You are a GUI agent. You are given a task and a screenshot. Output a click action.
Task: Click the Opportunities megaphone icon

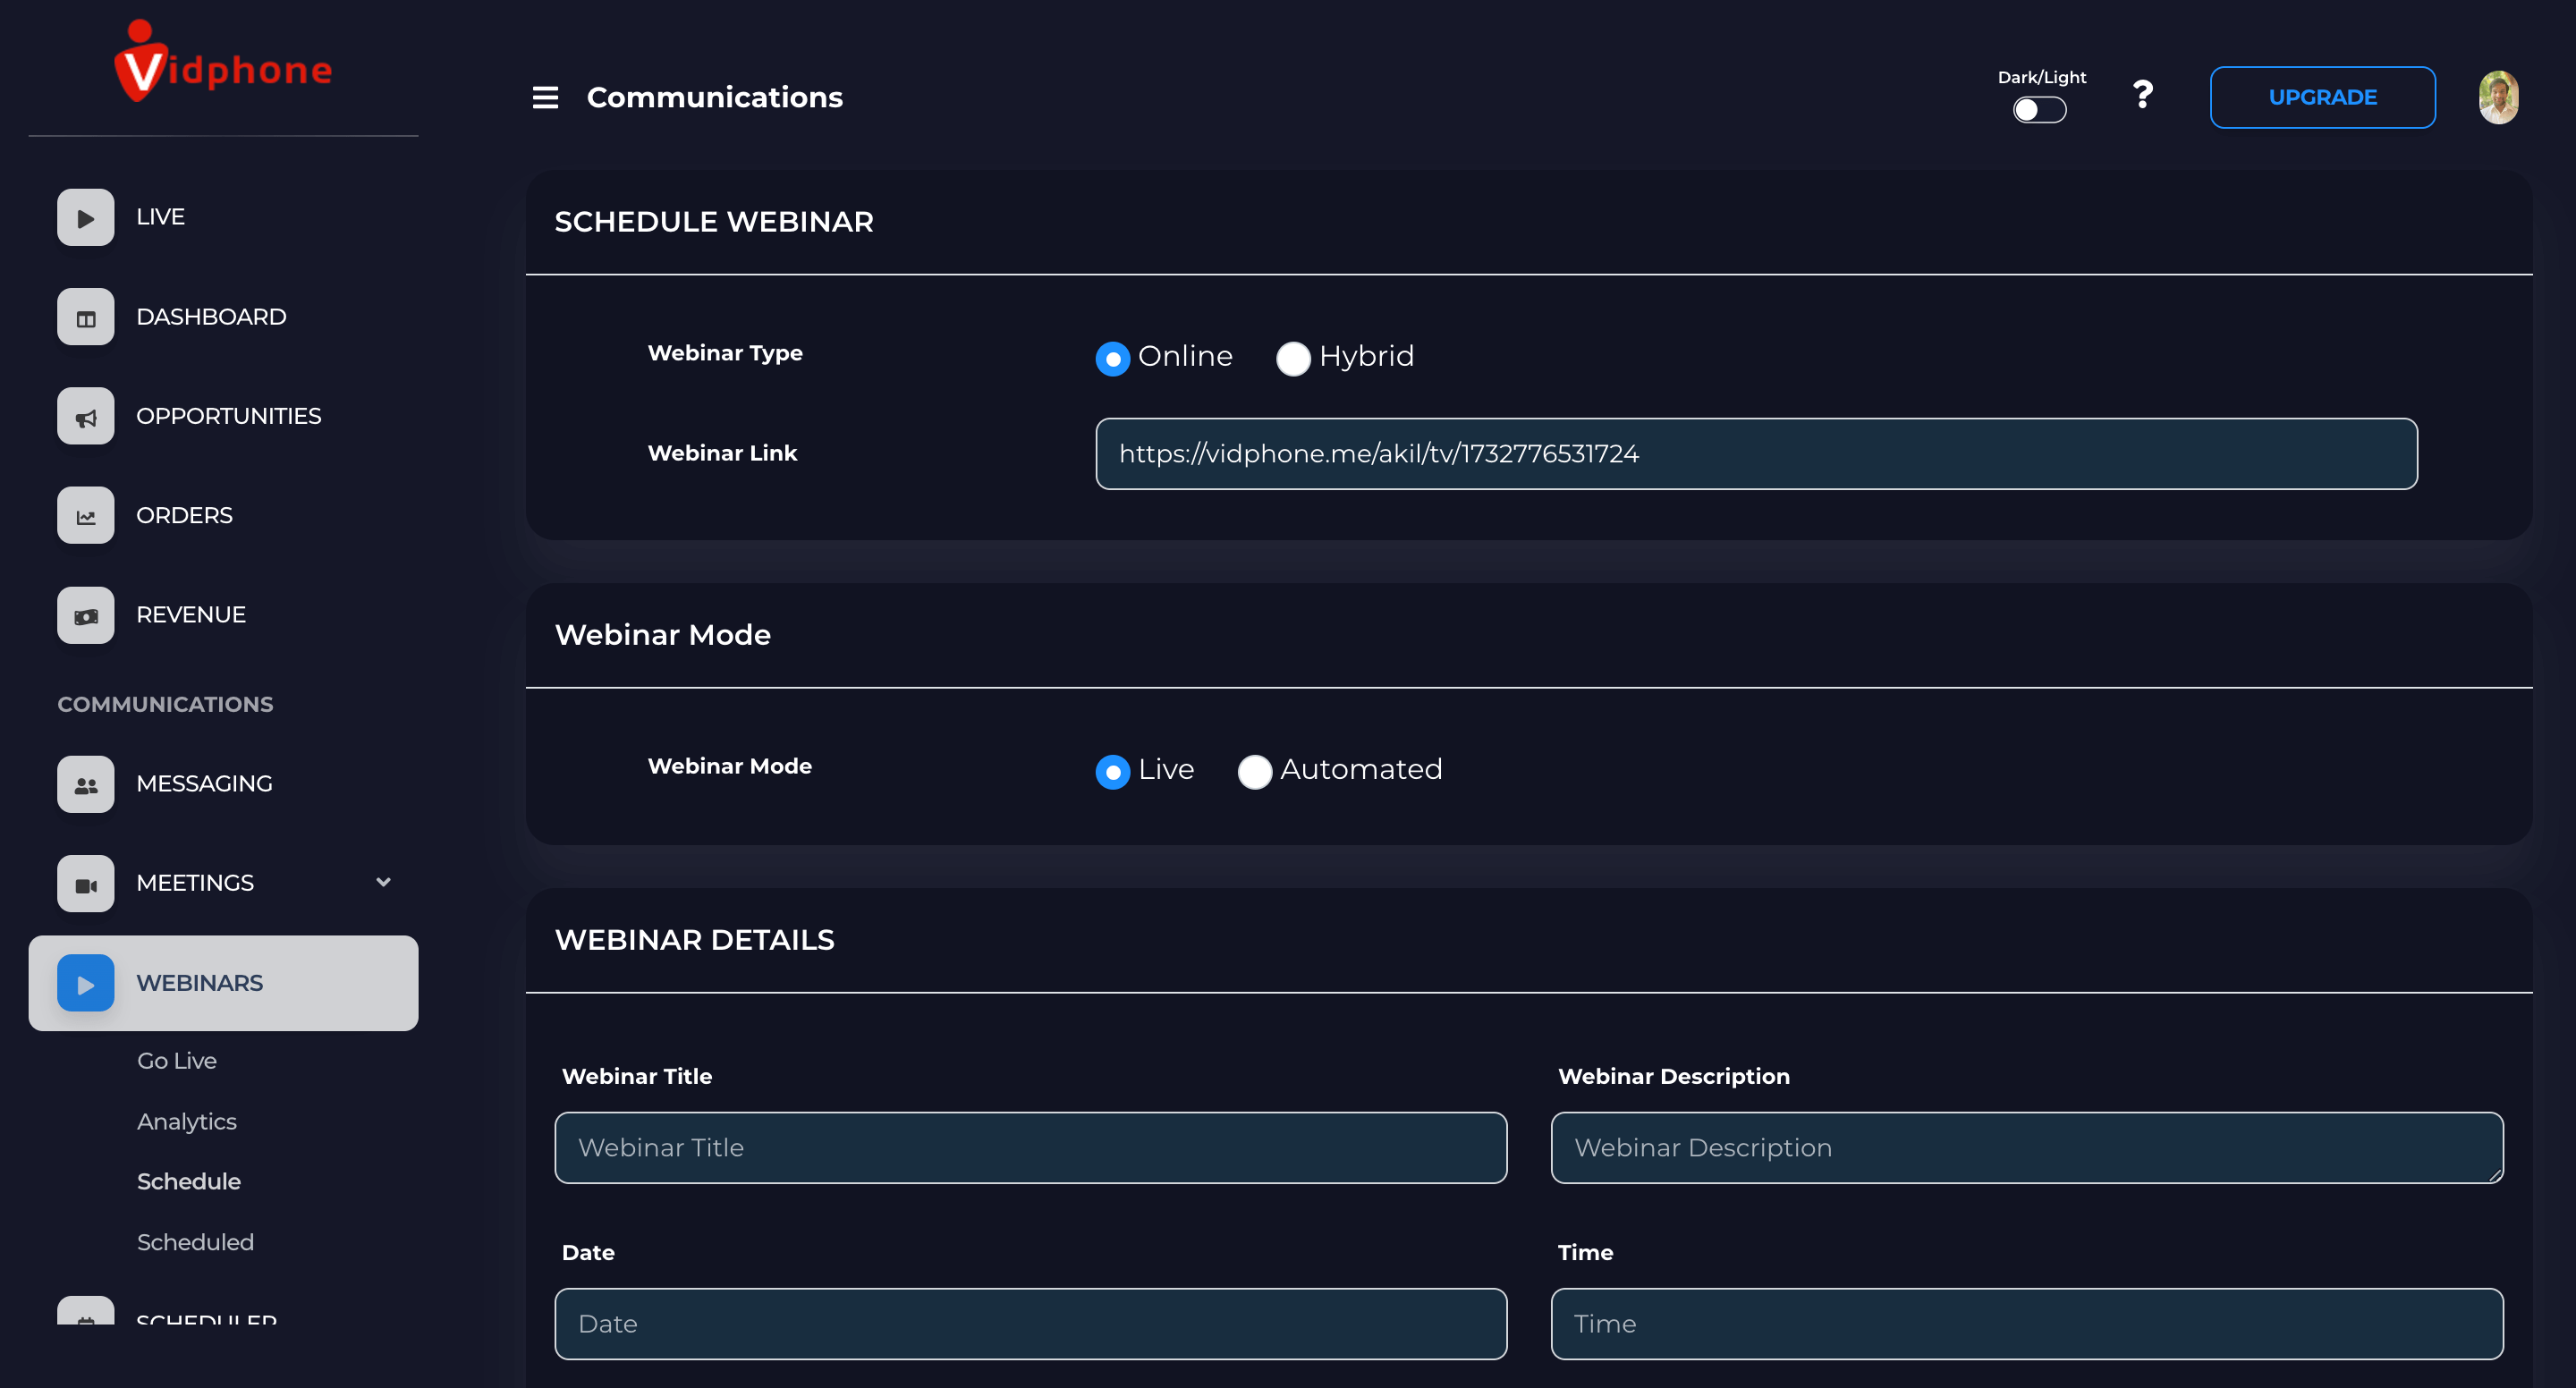tap(86, 416)
